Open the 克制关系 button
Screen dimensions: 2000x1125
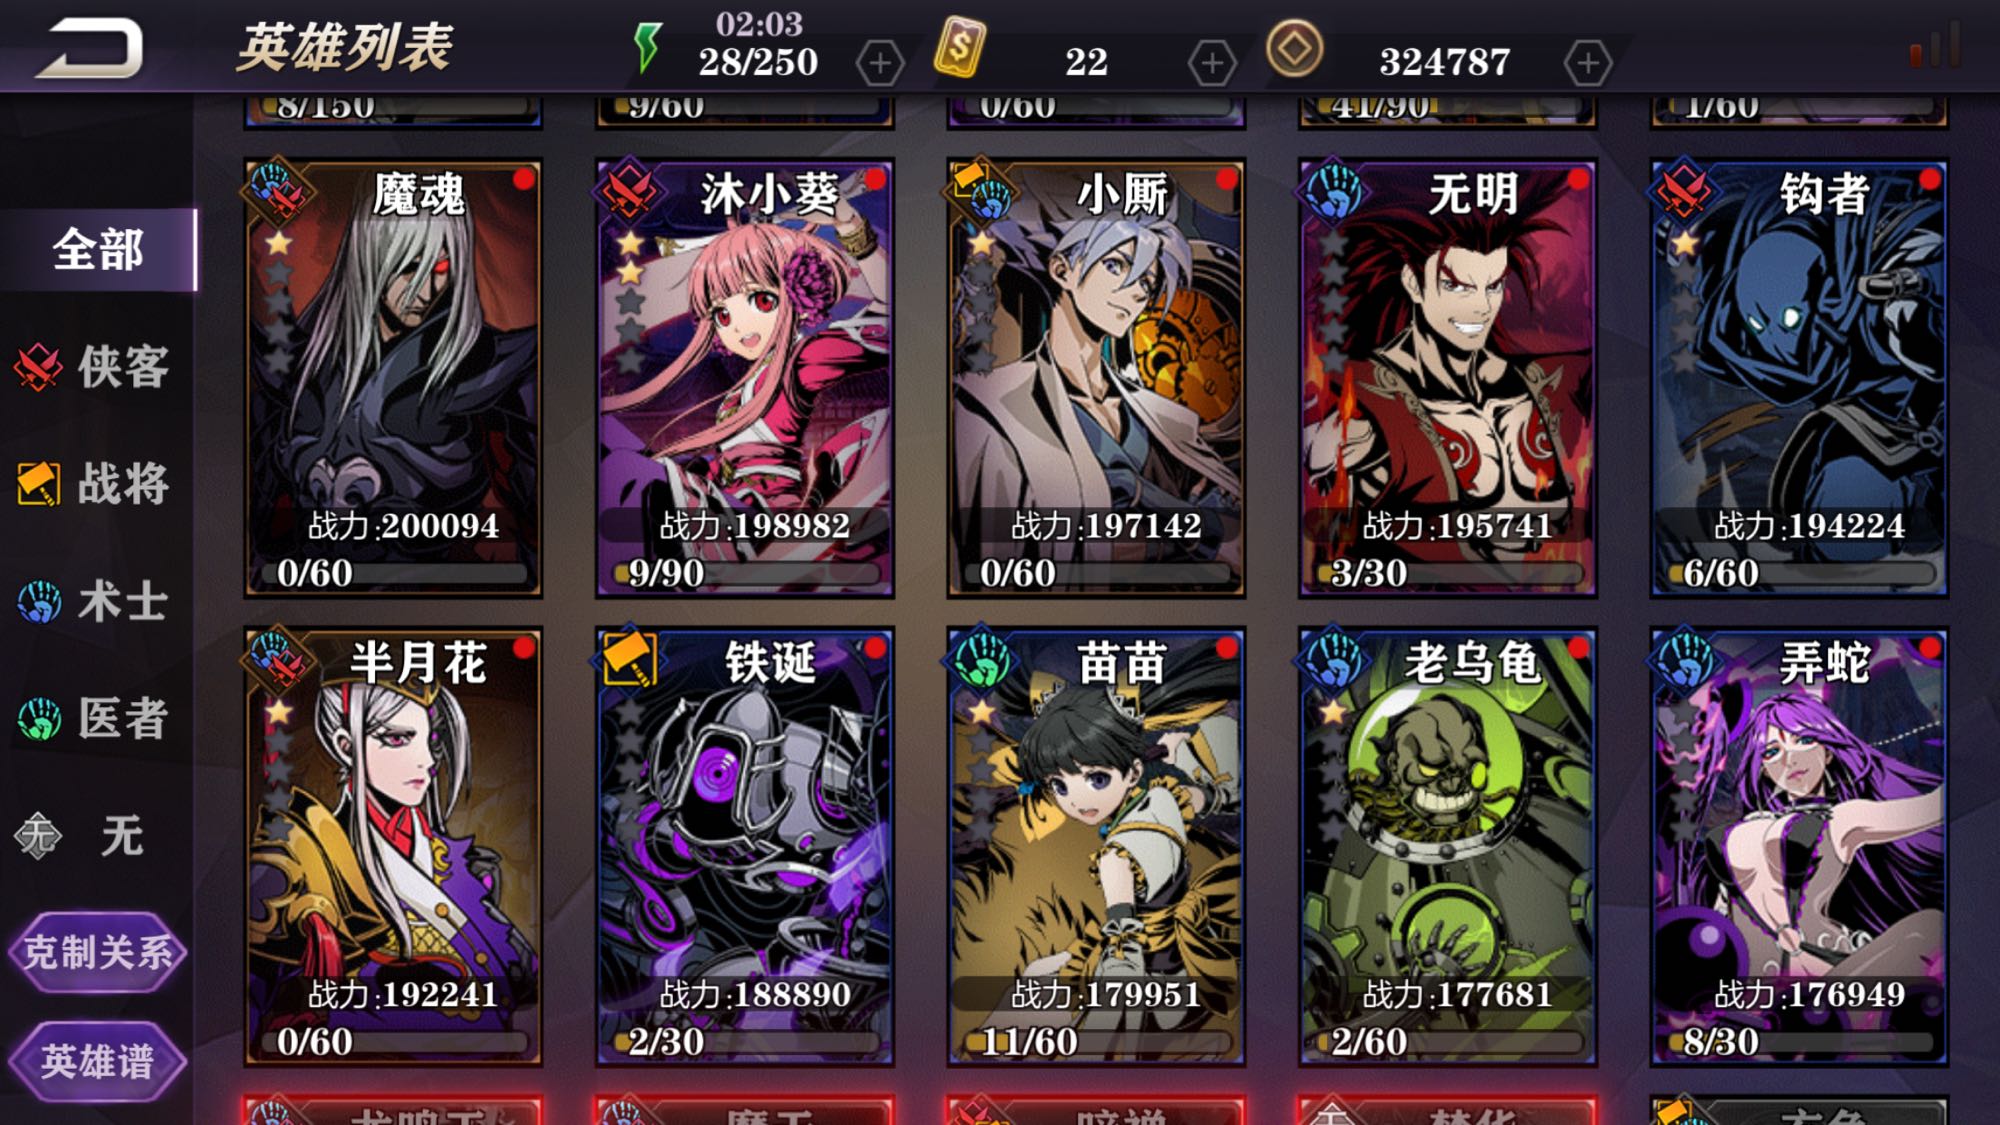click(x=97, y=952)
